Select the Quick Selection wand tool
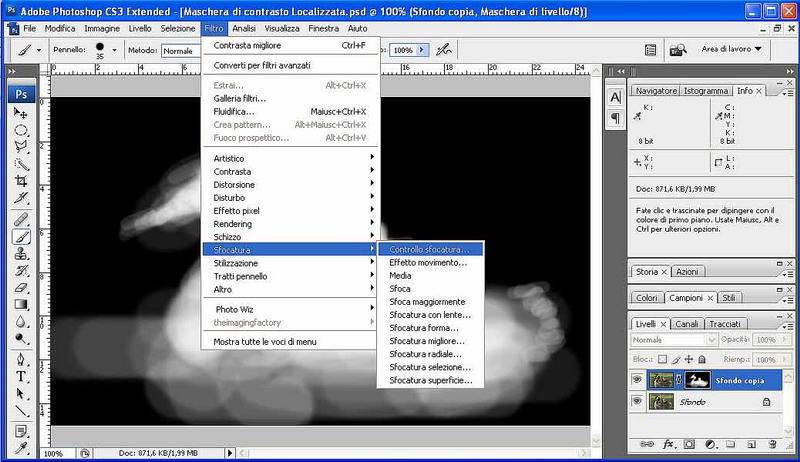The height and width of the screenshot is (462, 800). 21,164
